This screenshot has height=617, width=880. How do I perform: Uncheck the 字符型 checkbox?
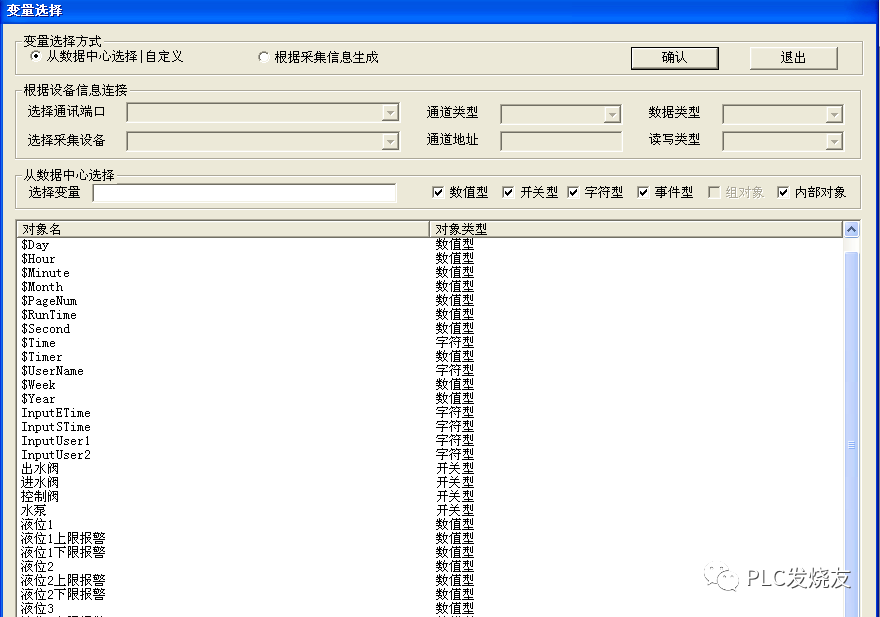574,193
